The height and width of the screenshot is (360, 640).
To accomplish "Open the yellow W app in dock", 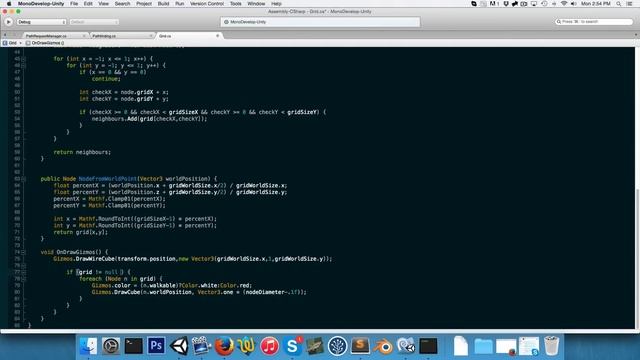I will click(x=247, y=346).
